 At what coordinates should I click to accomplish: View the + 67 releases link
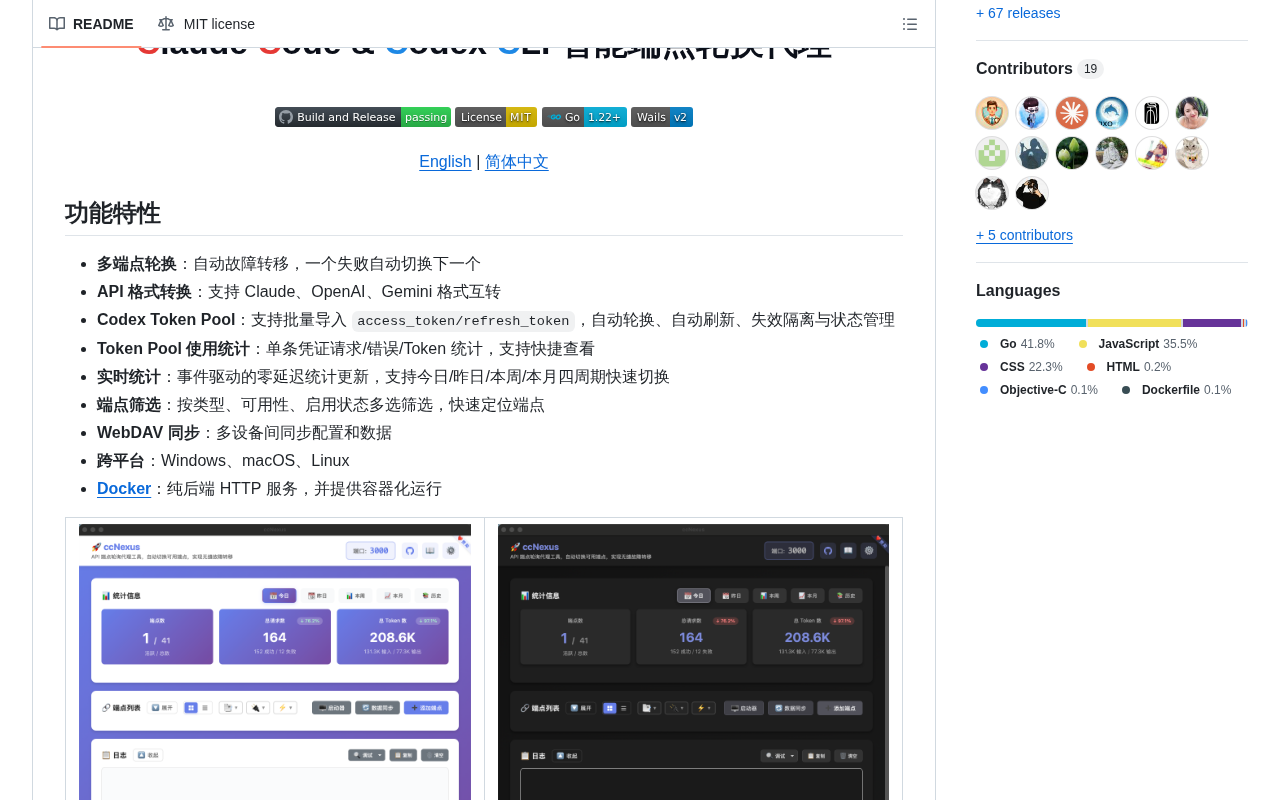[x=1018, y=13]
